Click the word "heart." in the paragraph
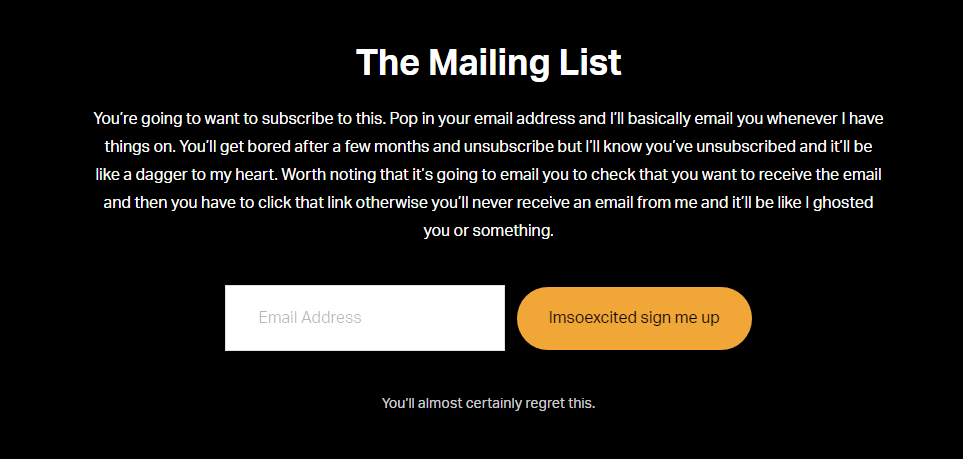This screenshot has width=963, height=459. point(261,175)
